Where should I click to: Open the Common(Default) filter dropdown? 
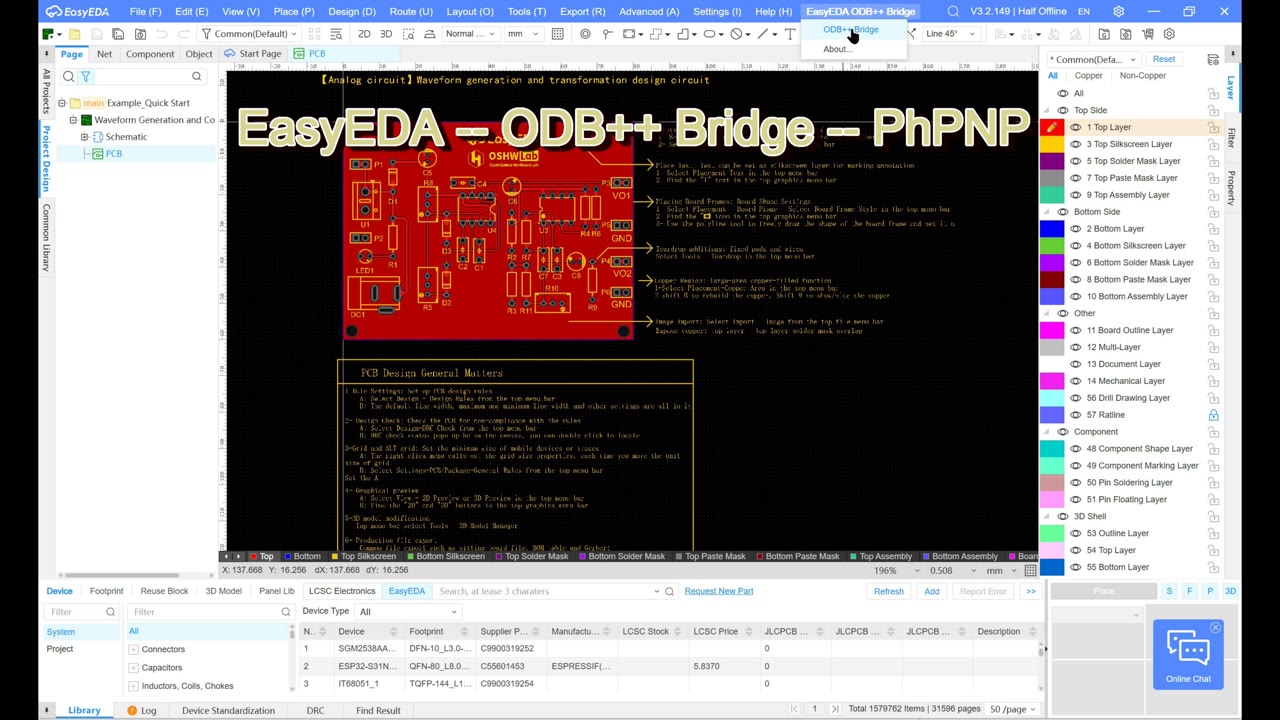250,34
